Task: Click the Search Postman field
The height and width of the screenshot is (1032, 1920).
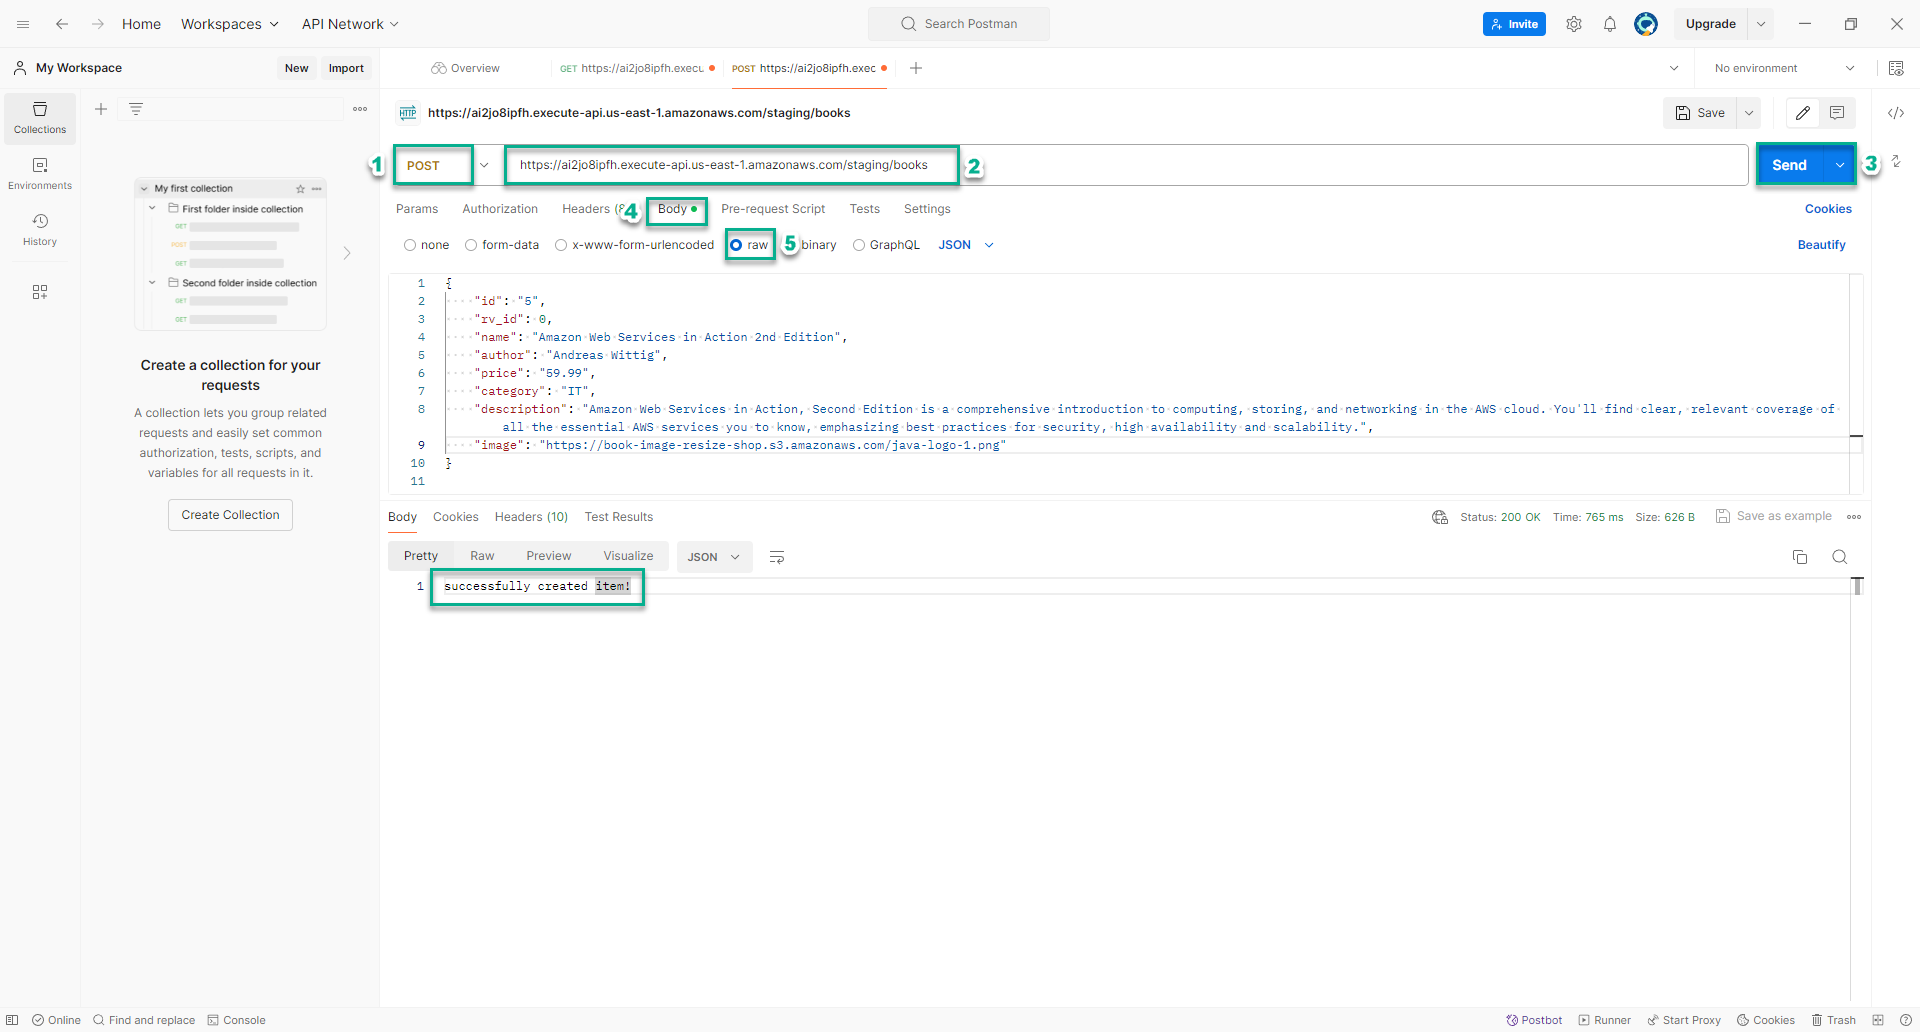Action: (959, 24)
